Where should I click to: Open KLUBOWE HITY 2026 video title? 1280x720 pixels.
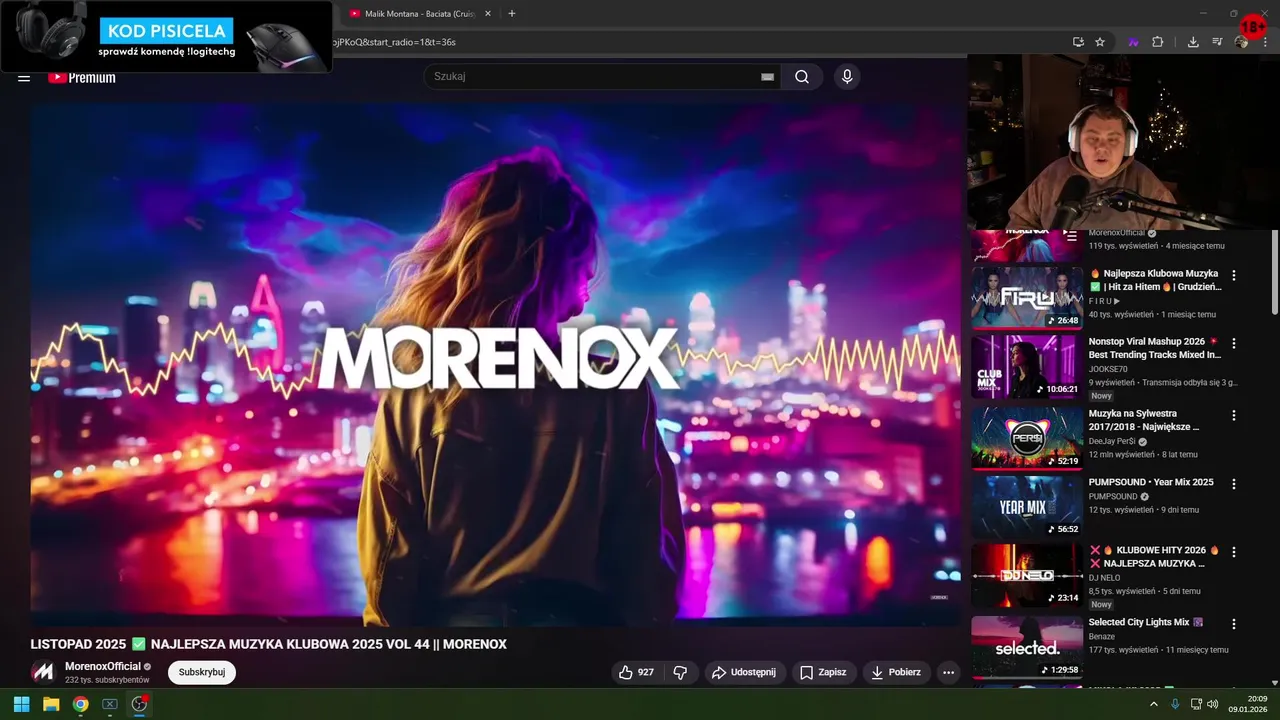[1155, 556]
